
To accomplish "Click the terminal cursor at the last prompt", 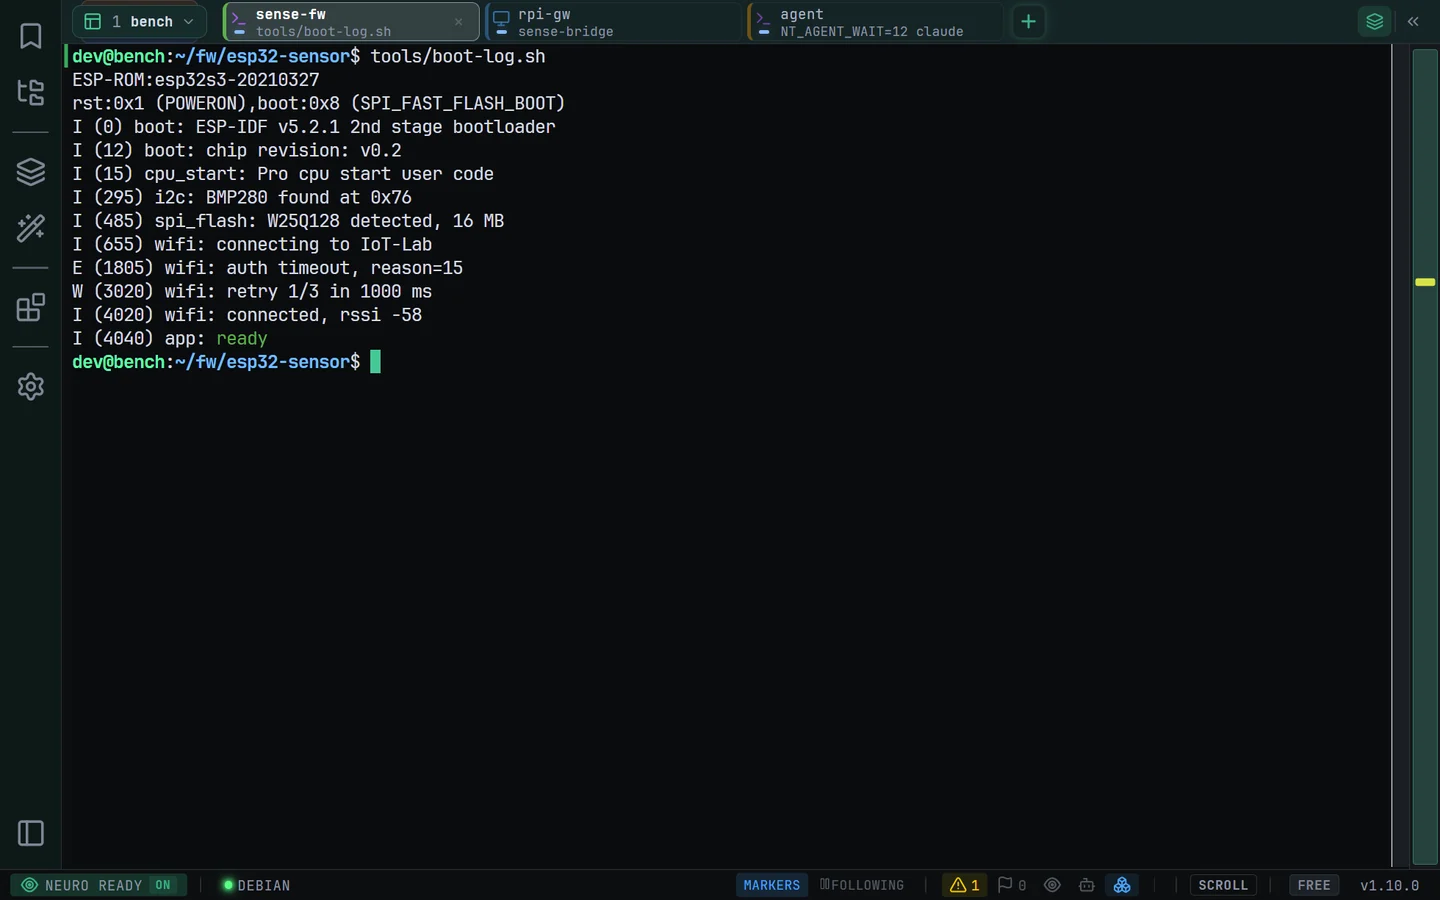I will coord(376,362).
